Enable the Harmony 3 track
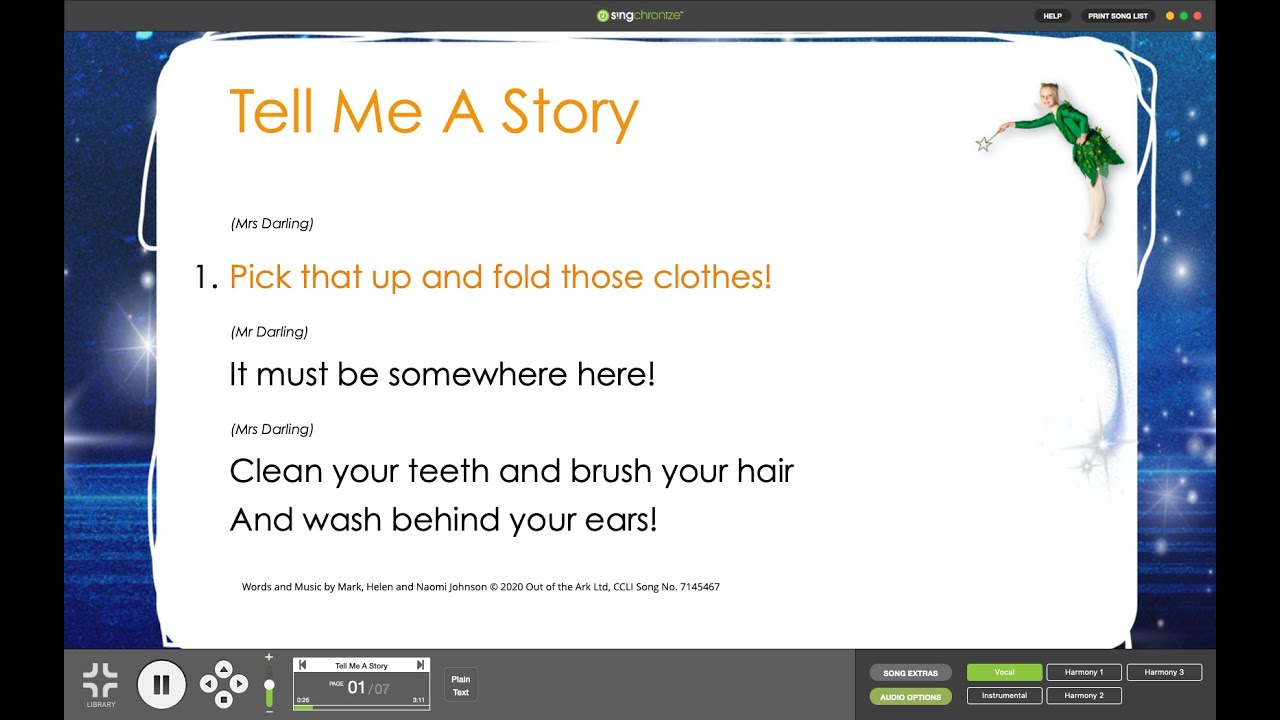Image resolution: width=1280 pixels, height=720 pixels. (x=1164, y=673)
